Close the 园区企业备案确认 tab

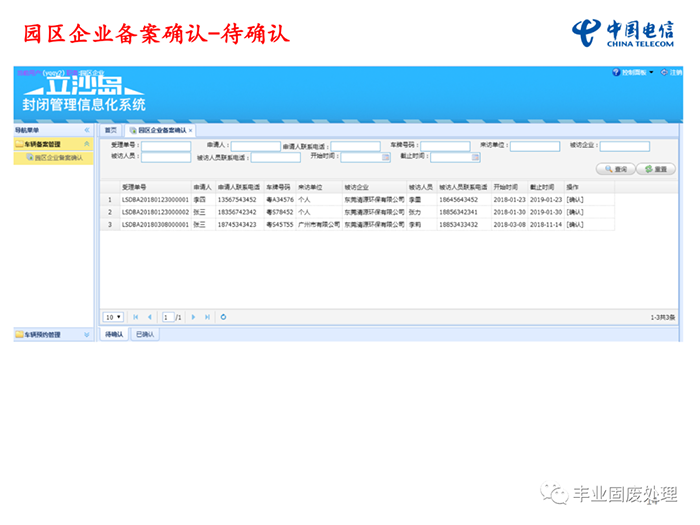[191, 130]
